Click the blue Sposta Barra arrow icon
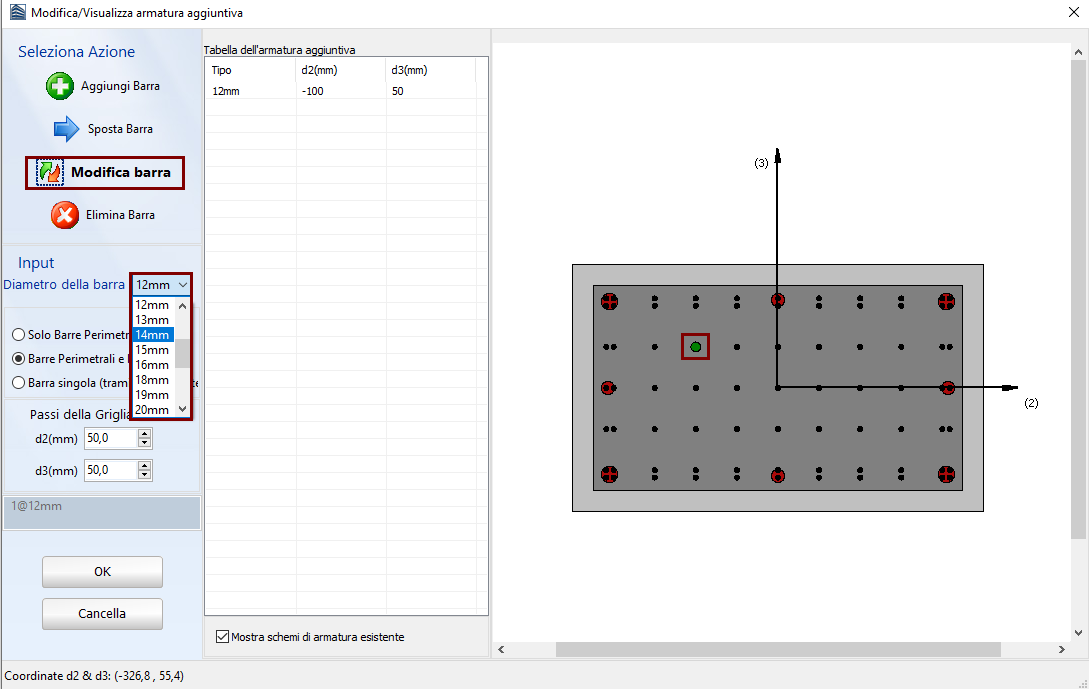The width and height of the screenshot is (1089, 689). pos(66,129)
